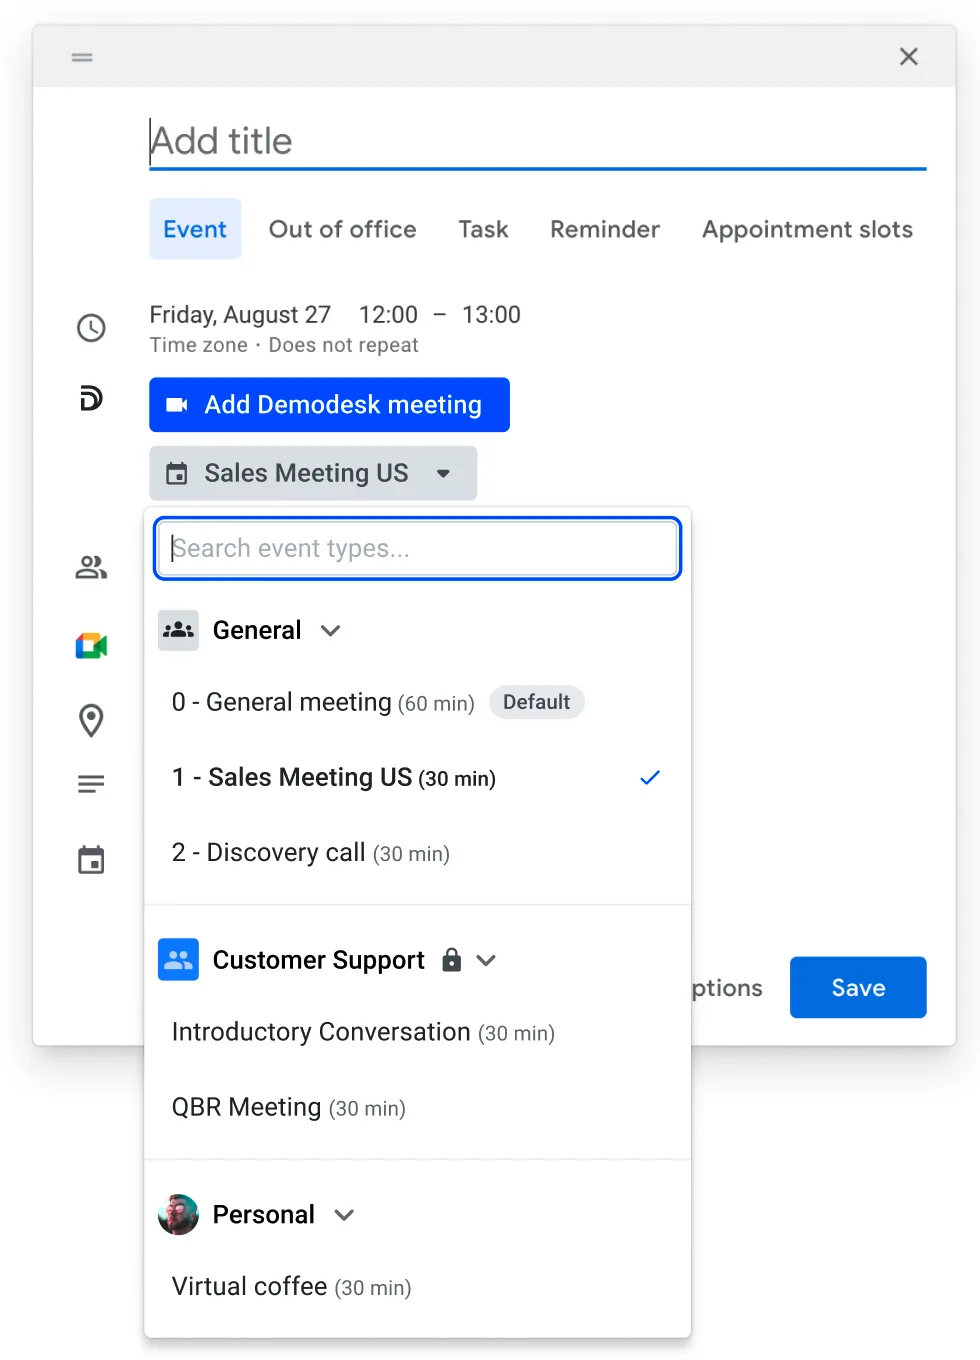Click the Demodesk logo icon in sidebar
This screenshot has height=1360, width=980.
(x=91, y=398)
